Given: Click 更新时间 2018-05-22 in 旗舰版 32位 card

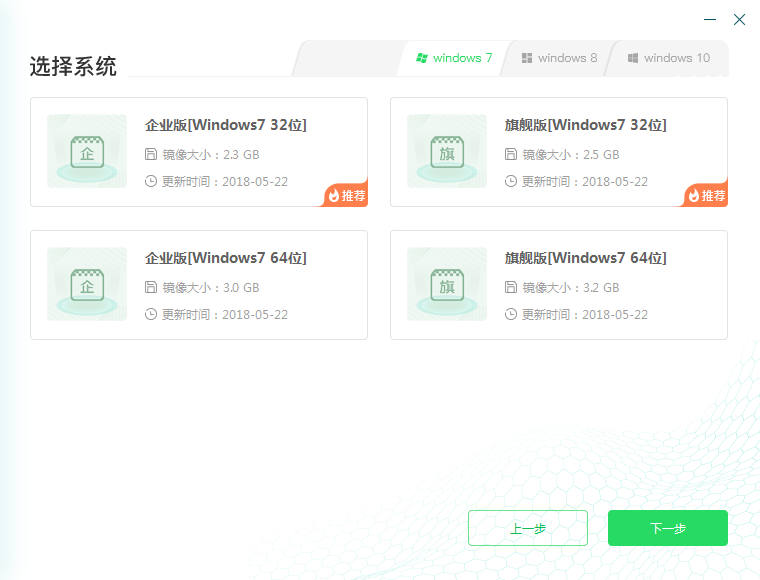Looking at the screenshot, I should [x=585, y=182].
